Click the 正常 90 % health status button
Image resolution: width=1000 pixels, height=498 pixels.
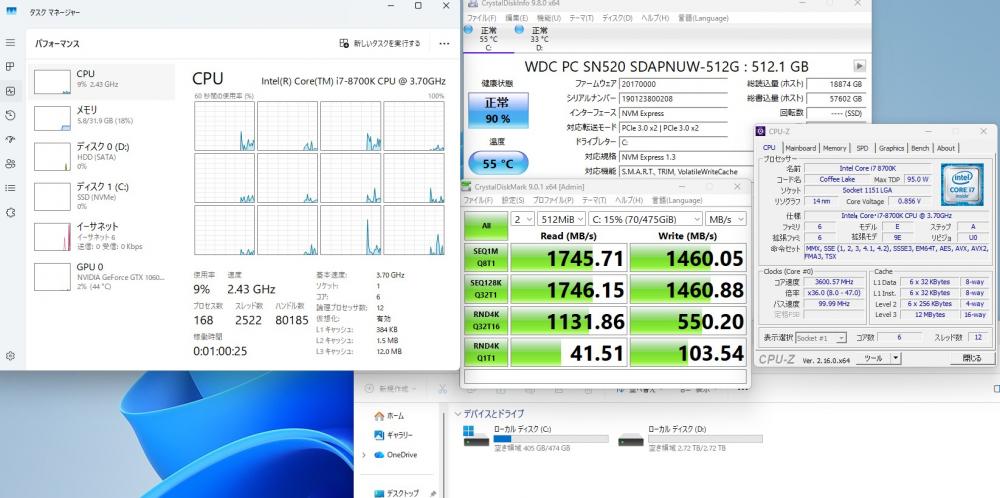tap(498, 110)
